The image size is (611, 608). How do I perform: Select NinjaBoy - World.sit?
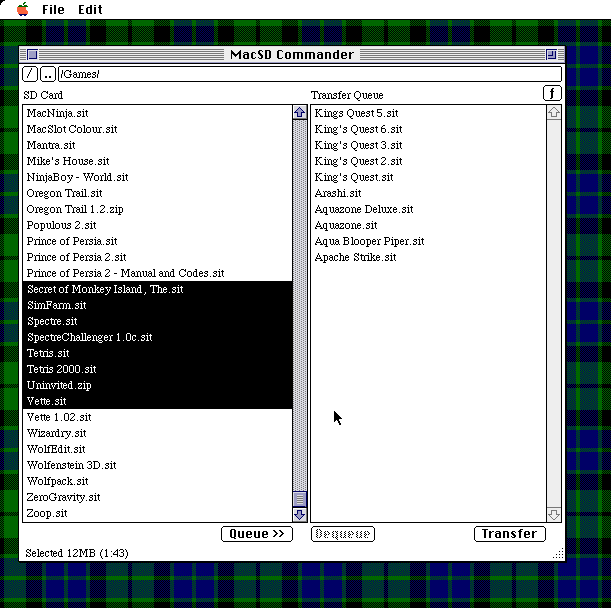157,177
